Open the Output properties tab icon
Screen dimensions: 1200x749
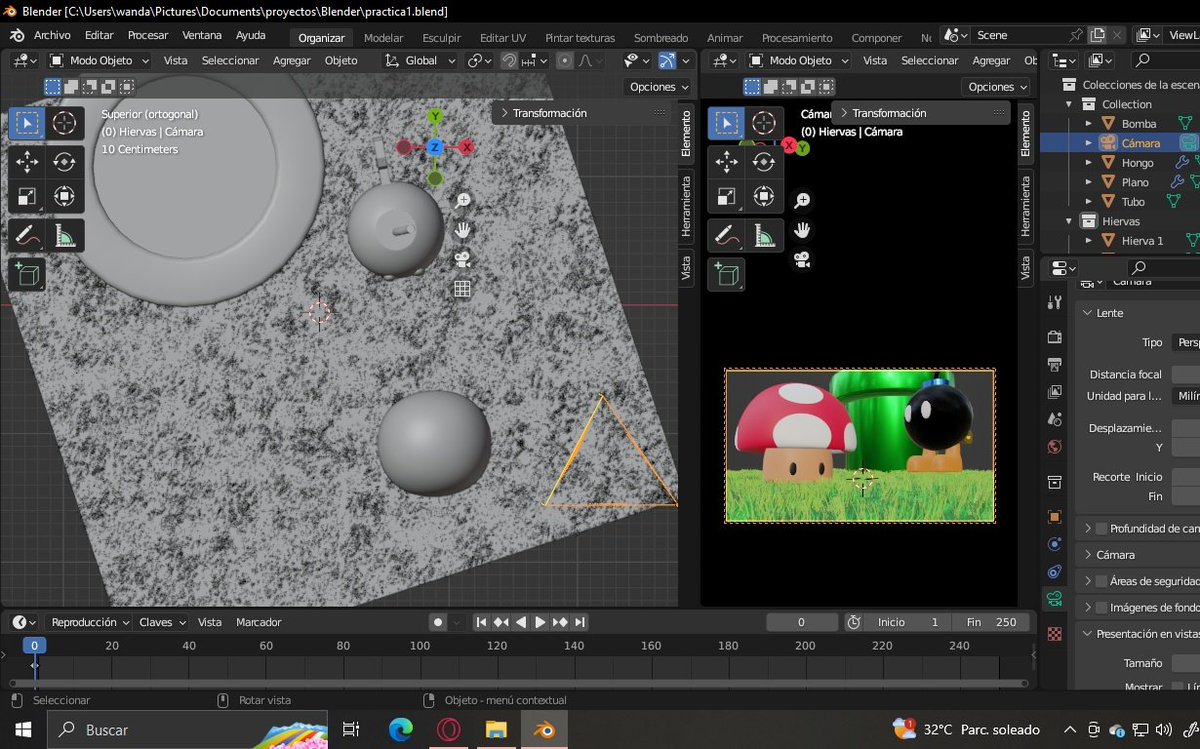(1054, 364)
